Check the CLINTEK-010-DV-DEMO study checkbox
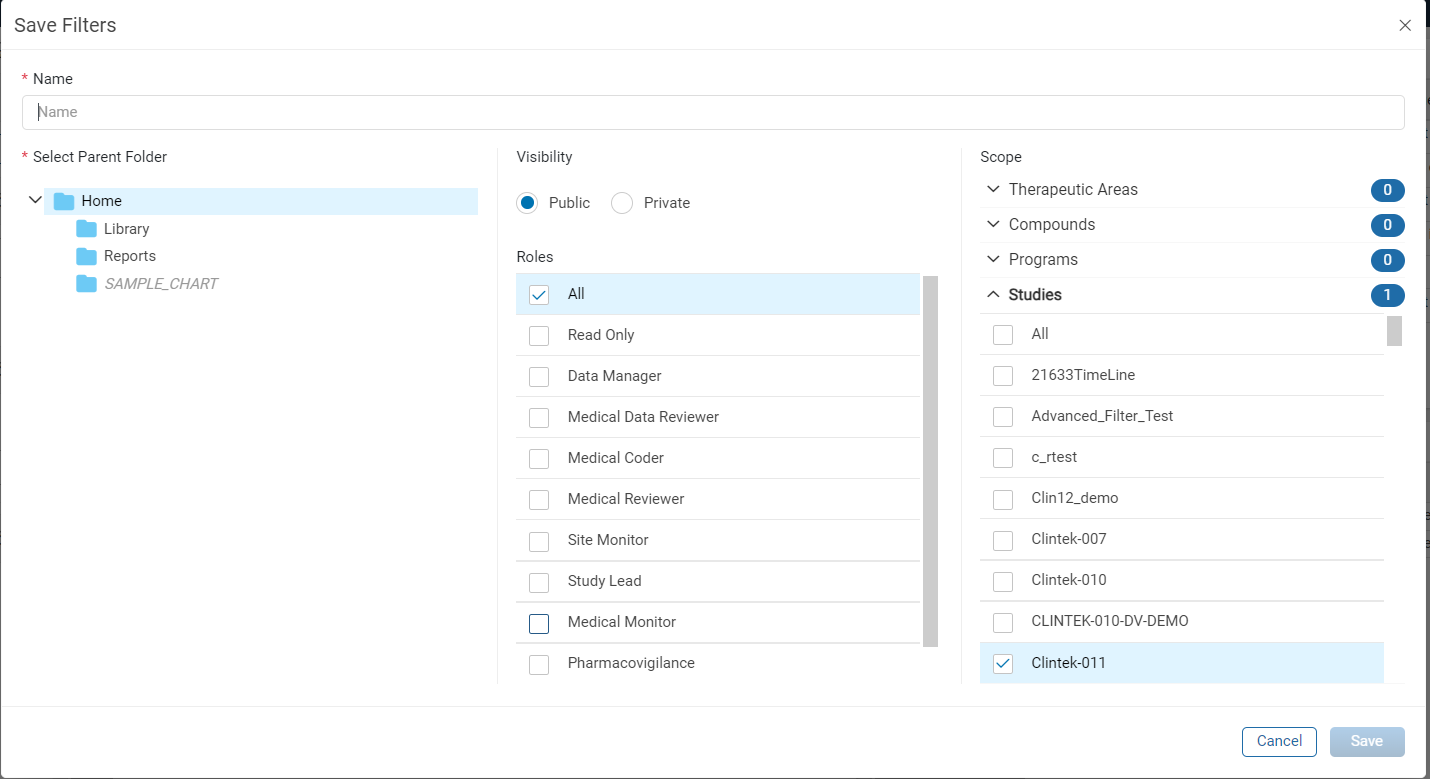 click(x=1003, y=622)
